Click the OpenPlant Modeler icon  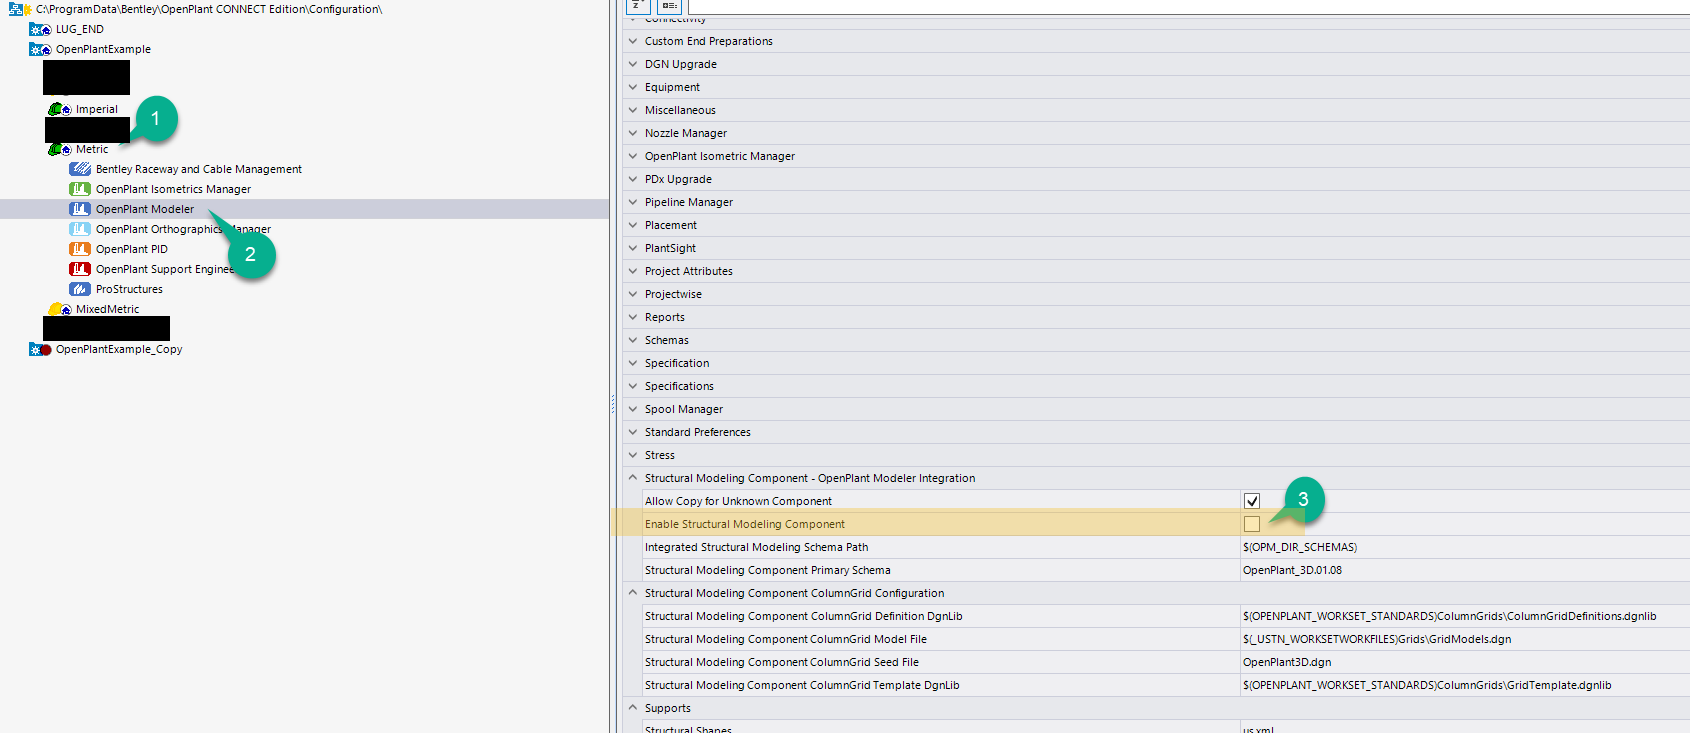coord(80,209)
